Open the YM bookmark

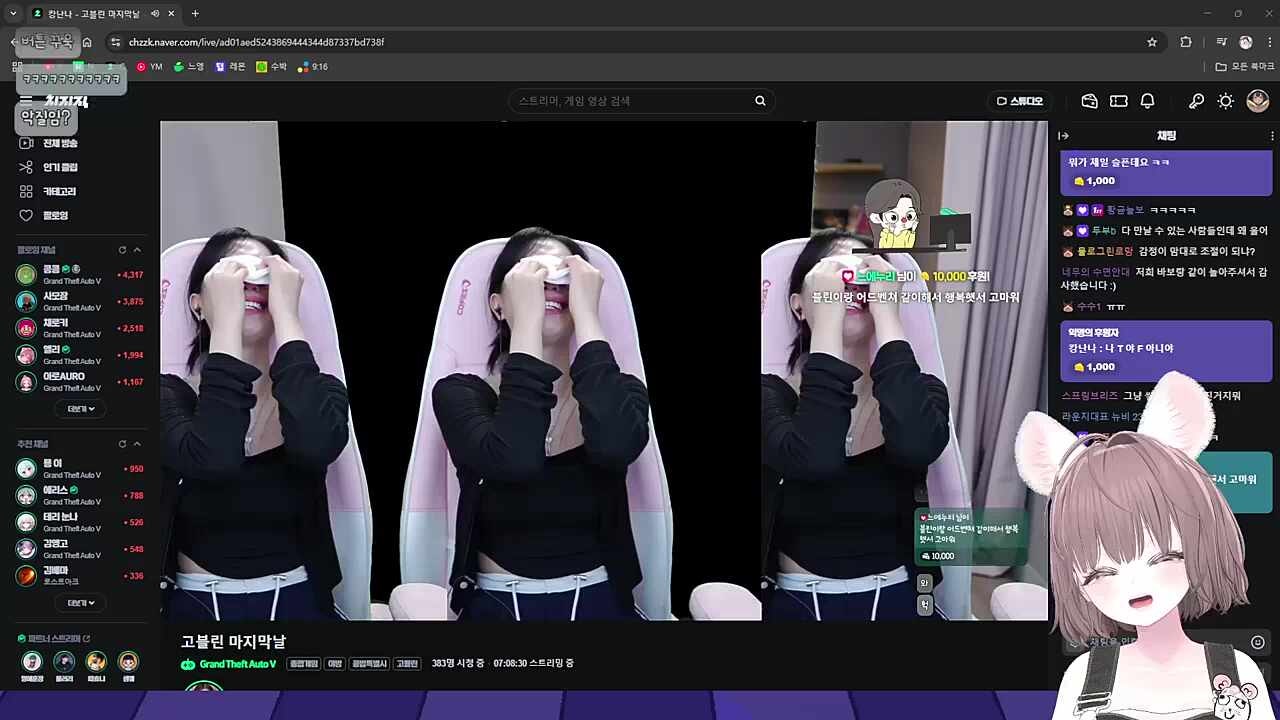tap(149, 67)
